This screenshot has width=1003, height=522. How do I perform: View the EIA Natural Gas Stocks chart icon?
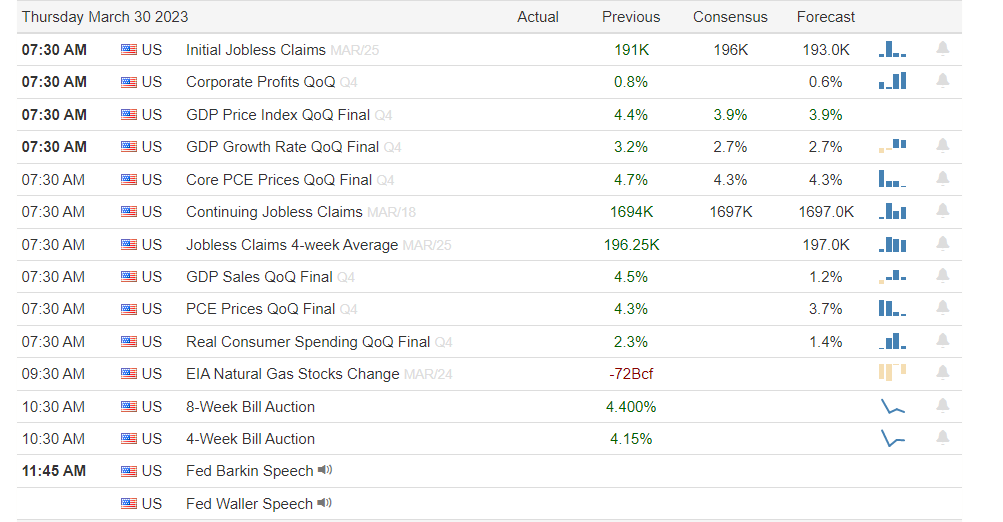[x=892, y=373]
